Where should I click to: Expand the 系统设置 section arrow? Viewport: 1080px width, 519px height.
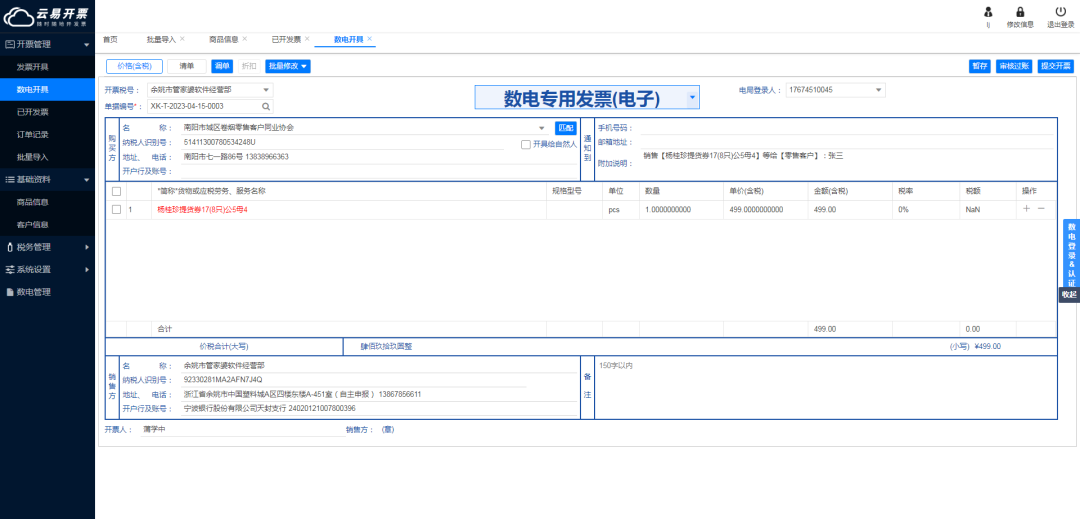86,269
